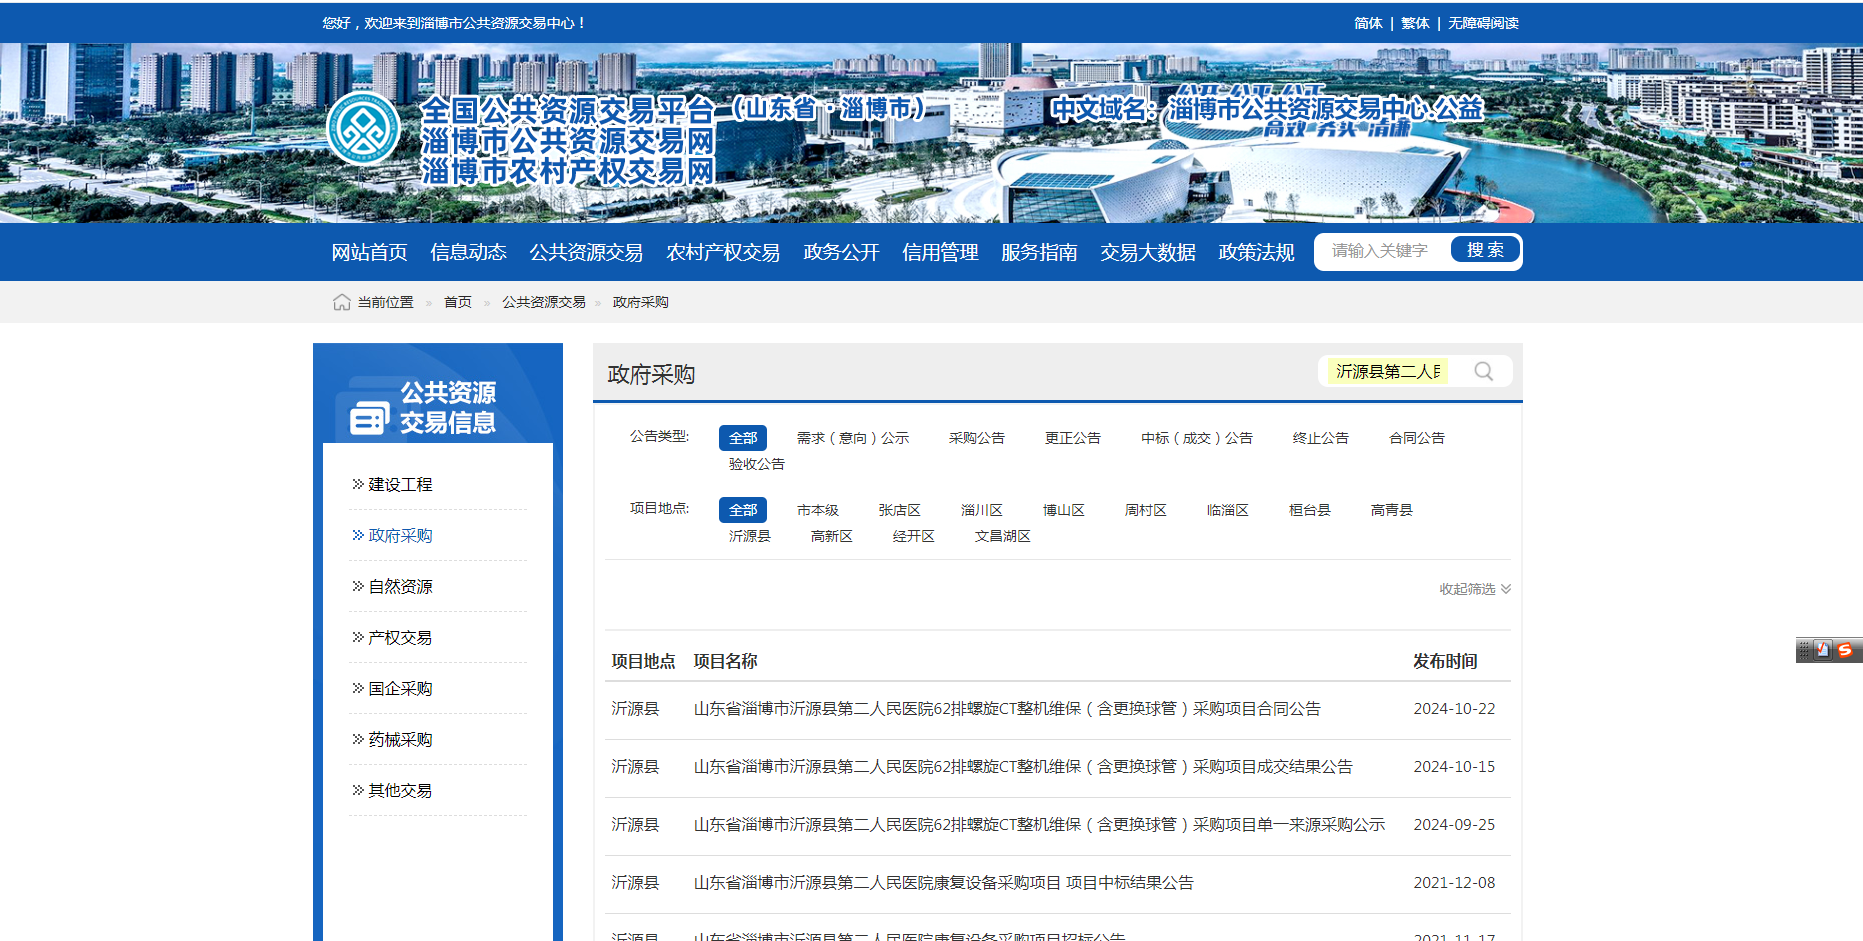This screenshot has height=941, width=1863.
Task: Select 合同公告 announcement type filter
Action: (1416, 438)
